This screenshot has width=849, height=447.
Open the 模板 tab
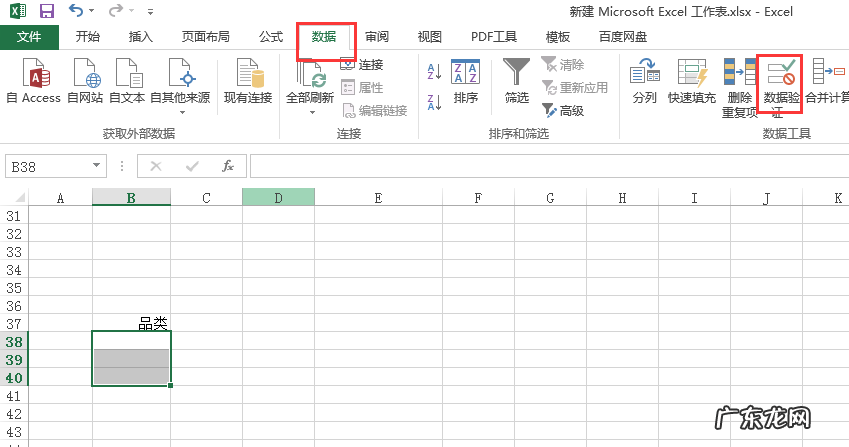[x=558, y=37]
